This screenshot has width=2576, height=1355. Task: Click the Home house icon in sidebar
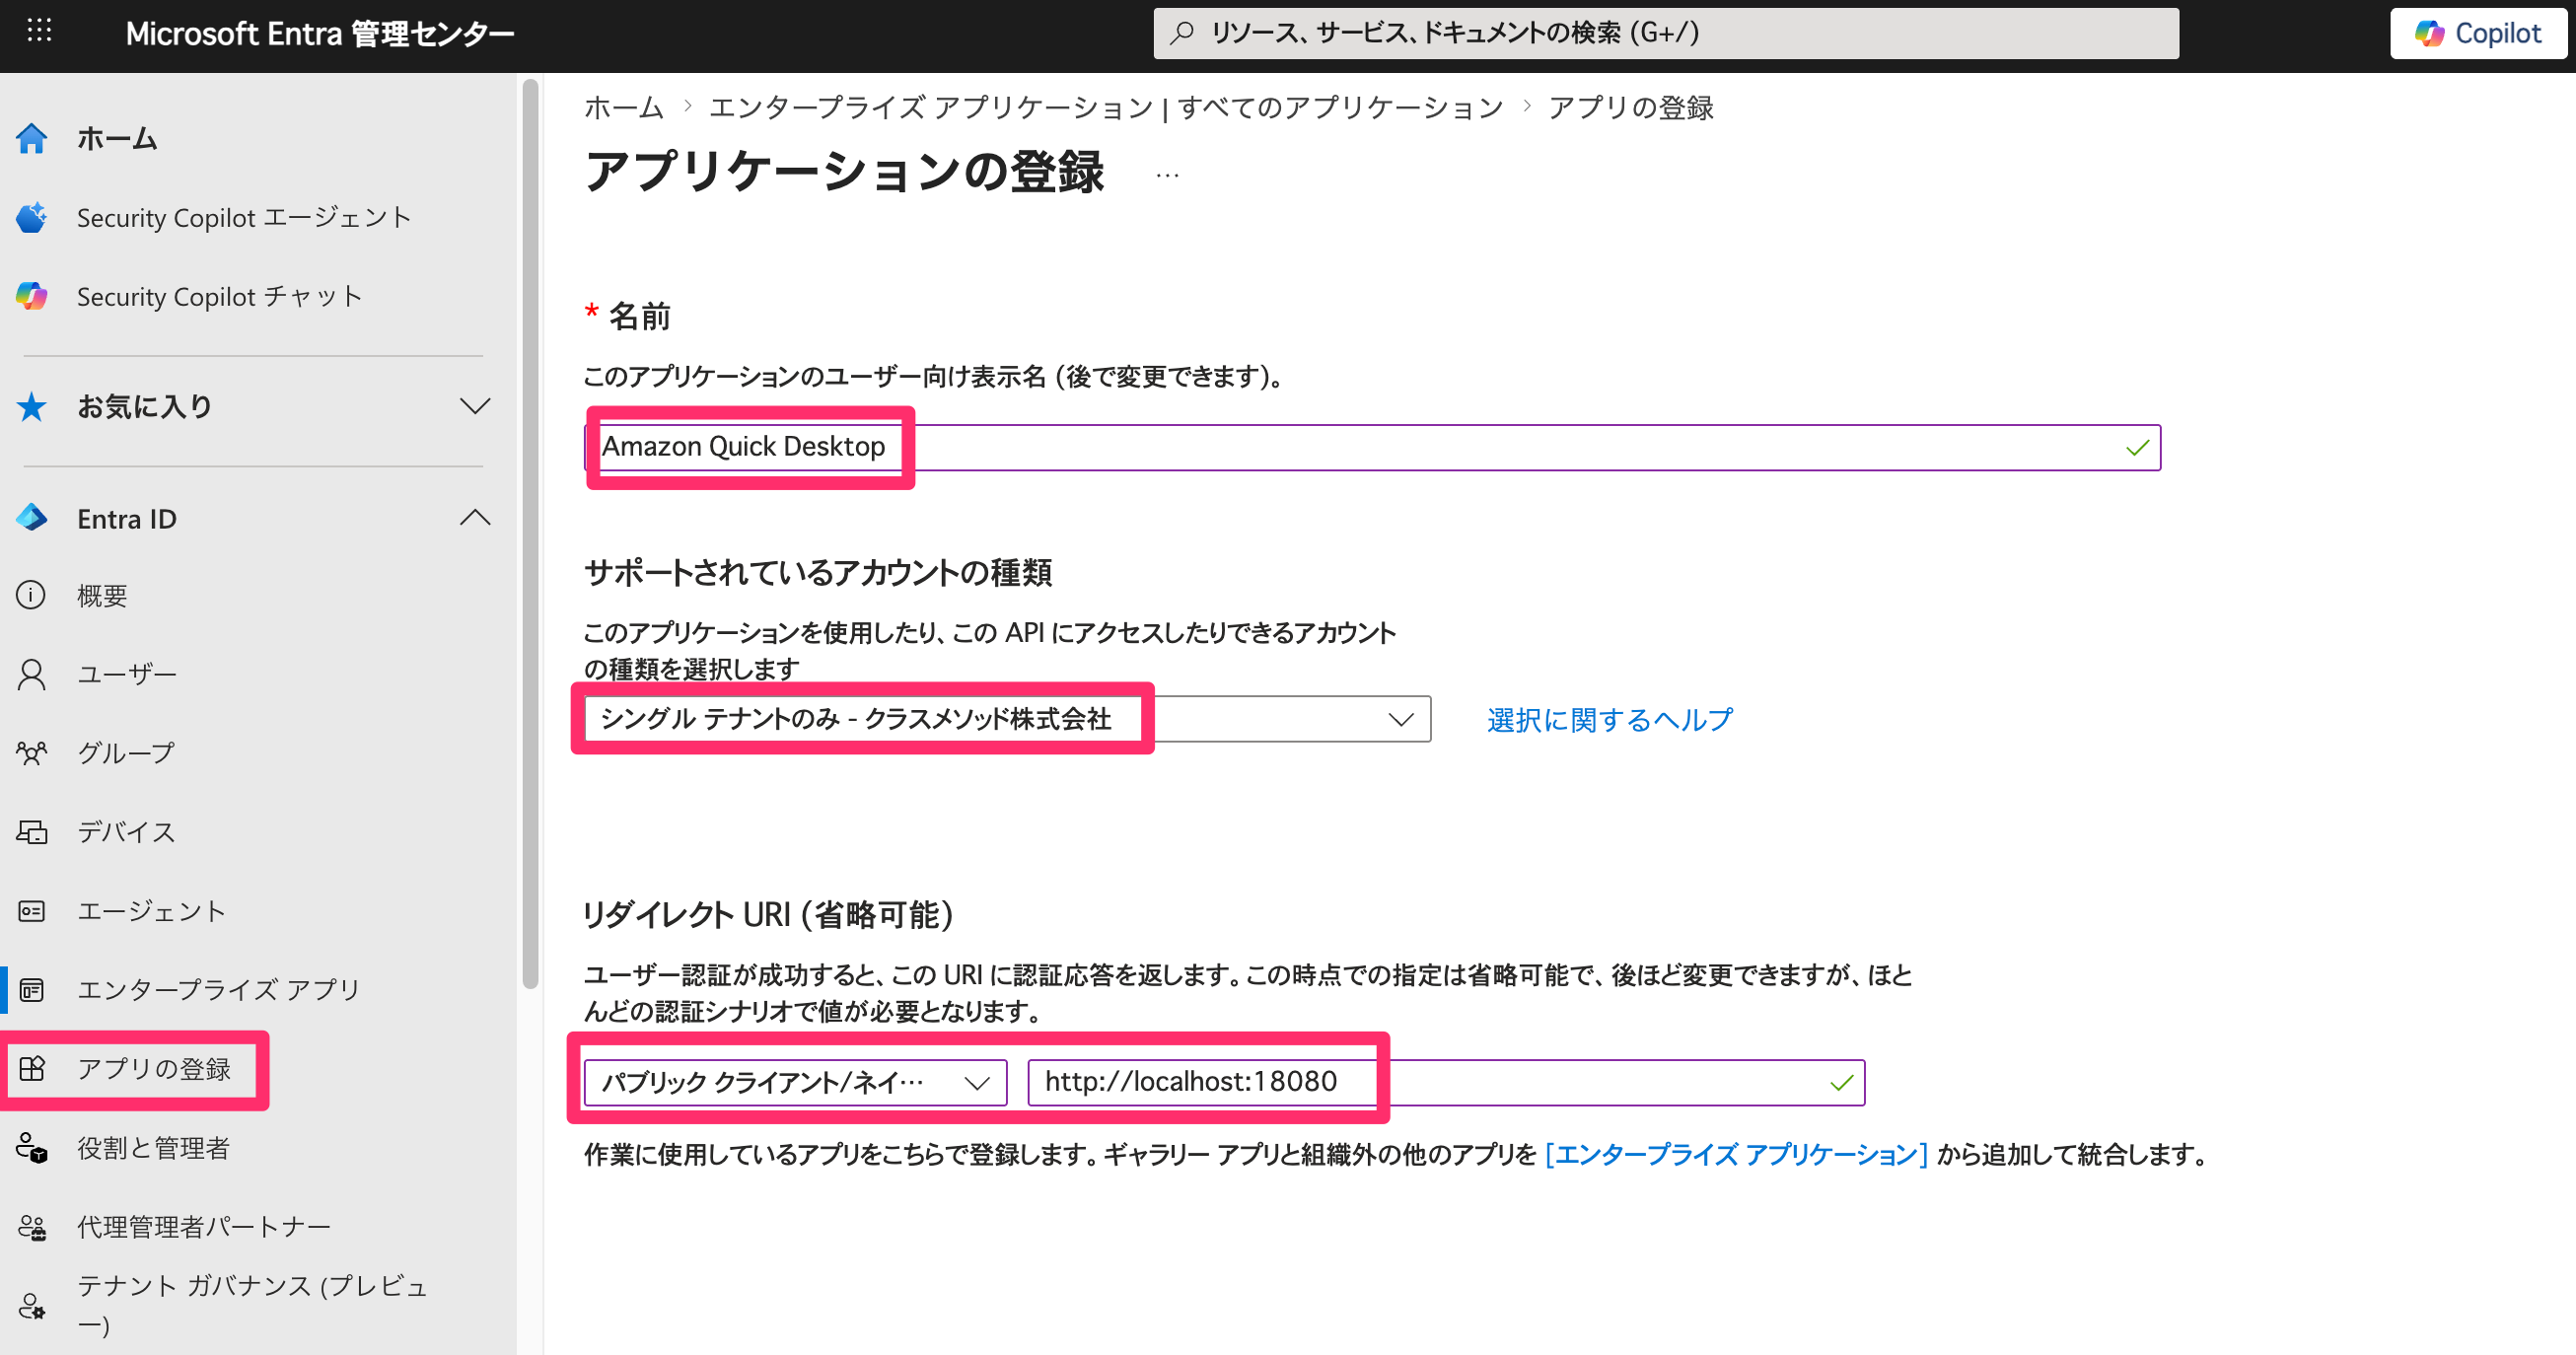pos(32,138)
